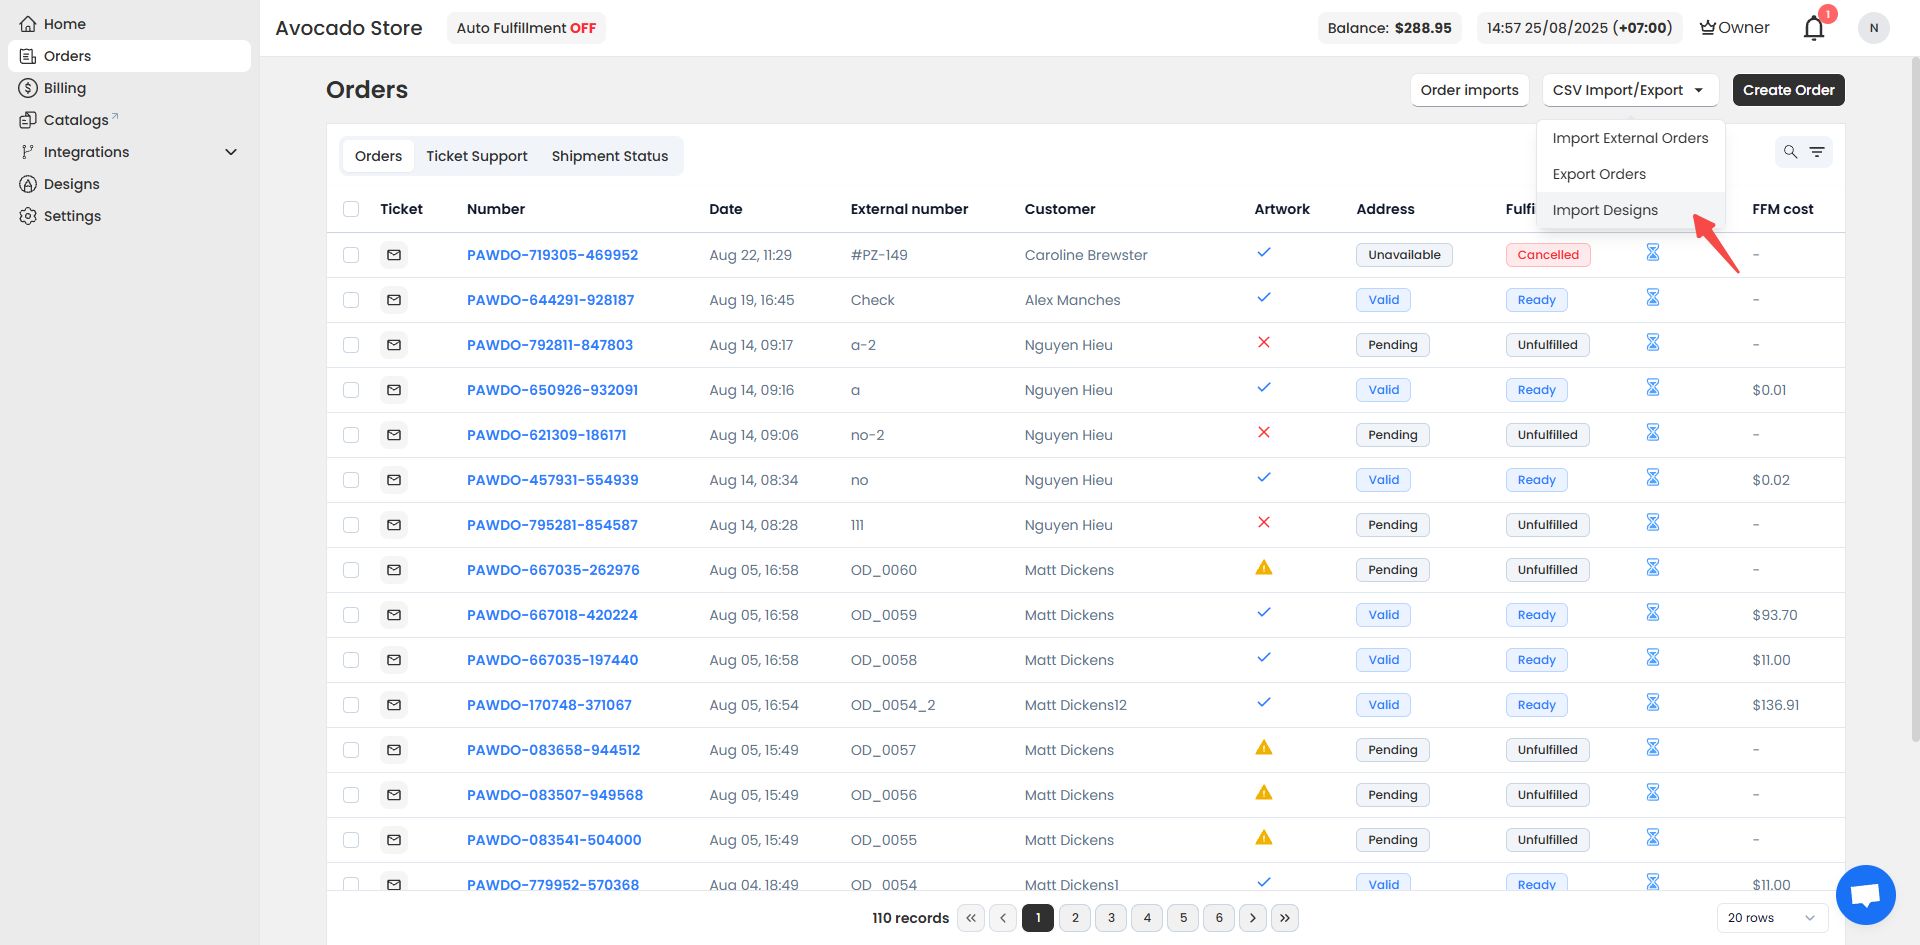
Task: Check the box for order PAWDO-644291-928187
Action: [x=351, y=300]
